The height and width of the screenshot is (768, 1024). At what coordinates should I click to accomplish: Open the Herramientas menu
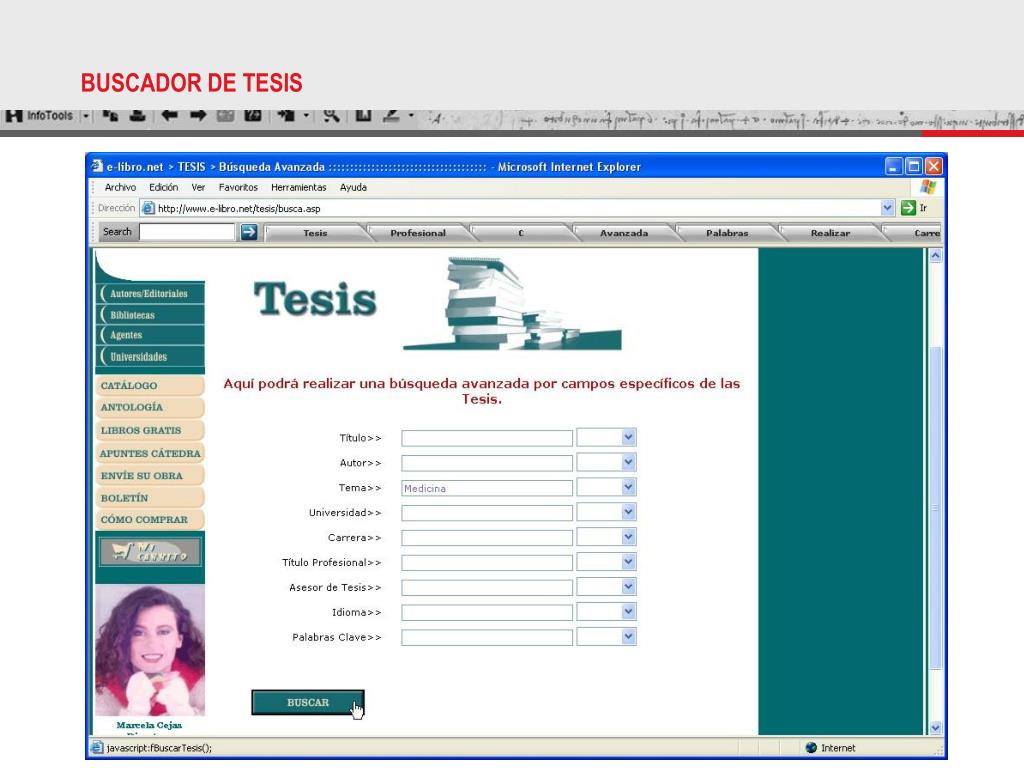pyautogui.click(x=299, y=187)
